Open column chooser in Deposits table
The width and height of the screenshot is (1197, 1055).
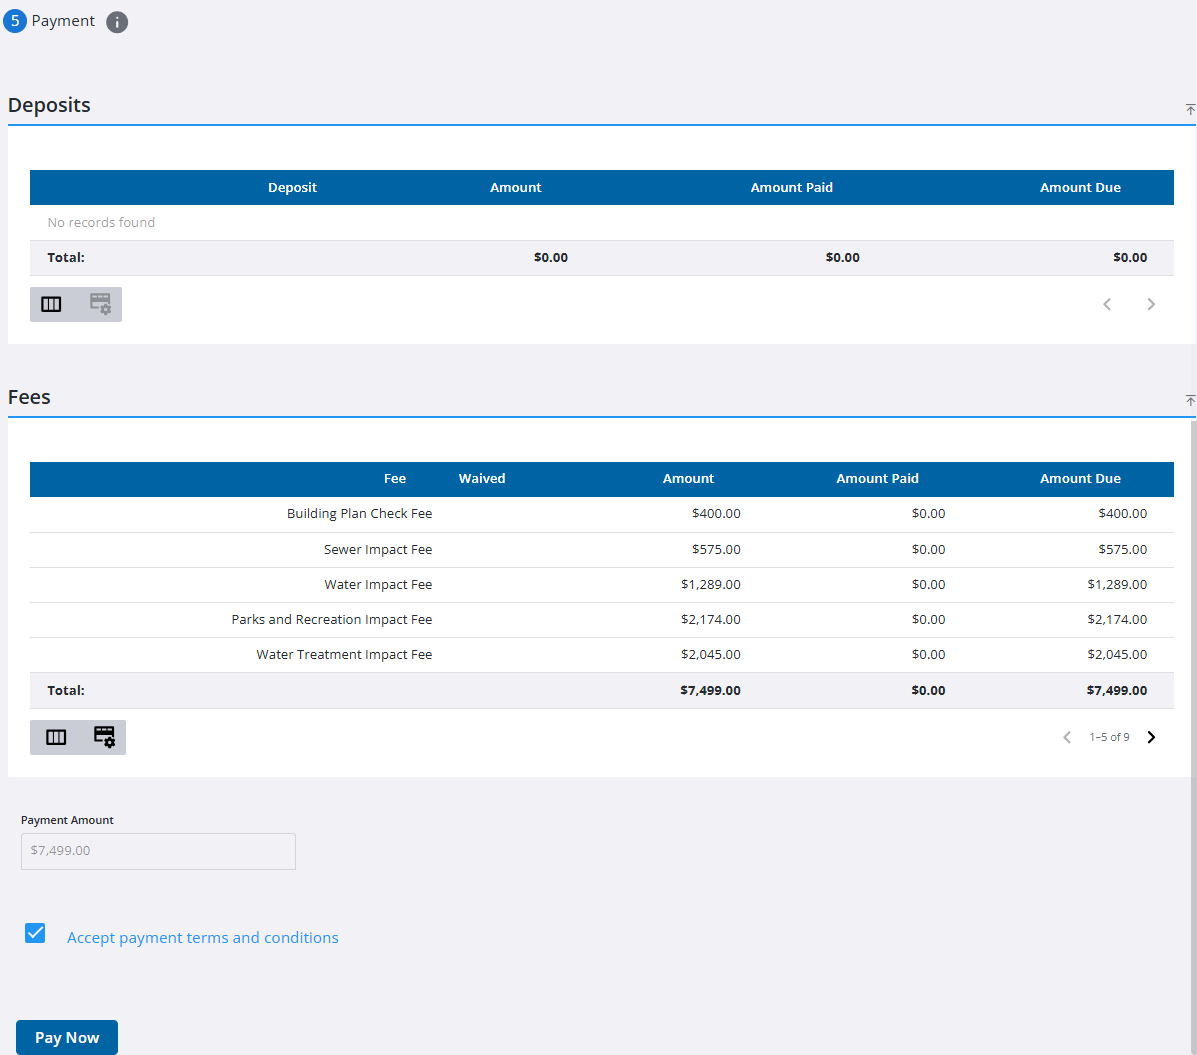pos(52,304)
